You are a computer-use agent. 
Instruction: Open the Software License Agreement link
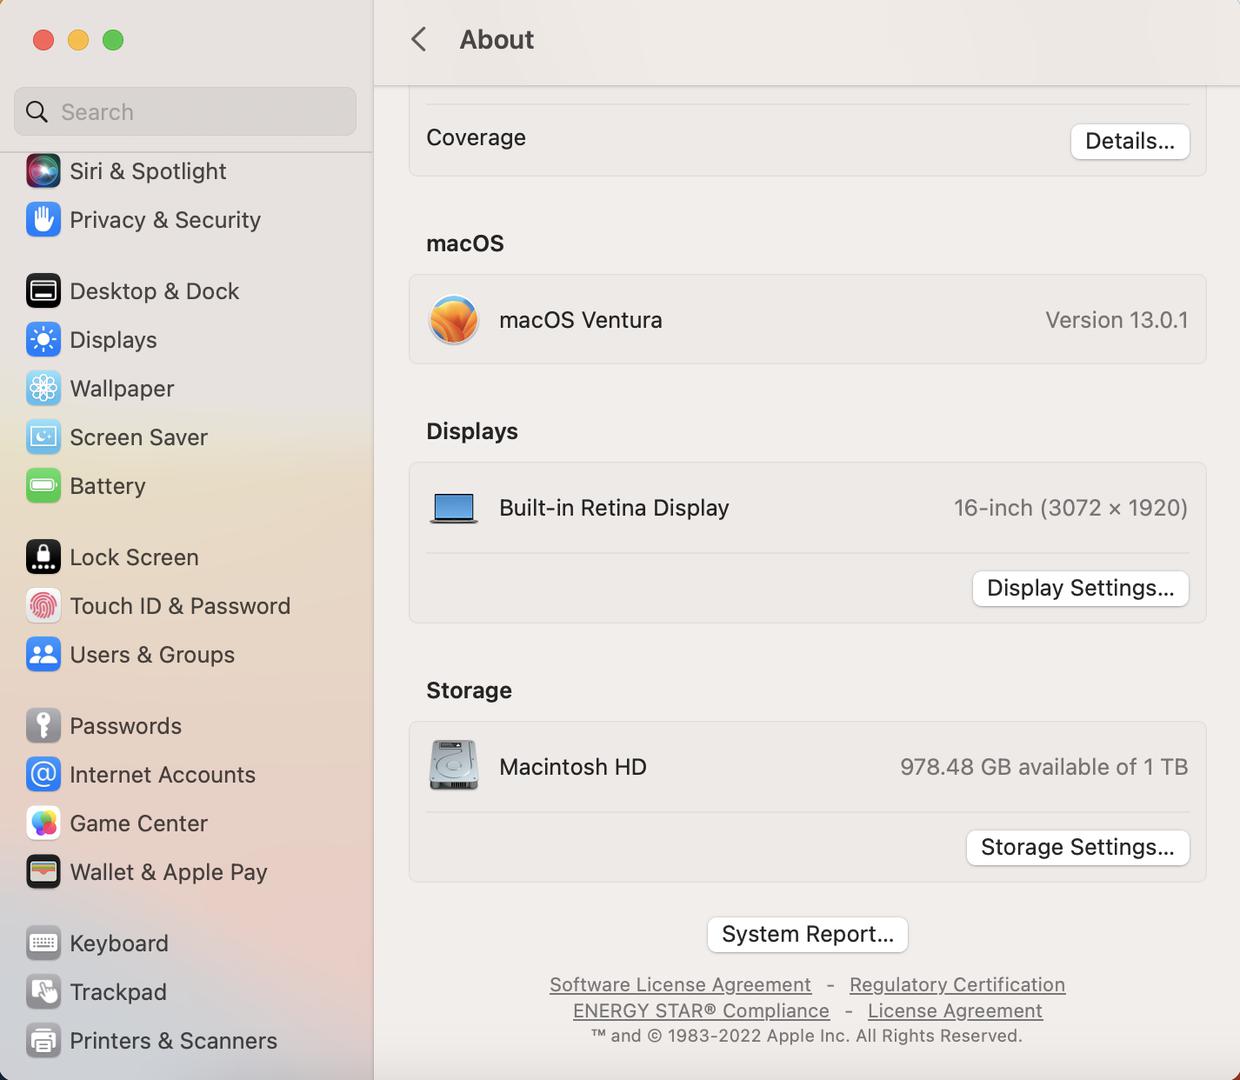(680, 985)
